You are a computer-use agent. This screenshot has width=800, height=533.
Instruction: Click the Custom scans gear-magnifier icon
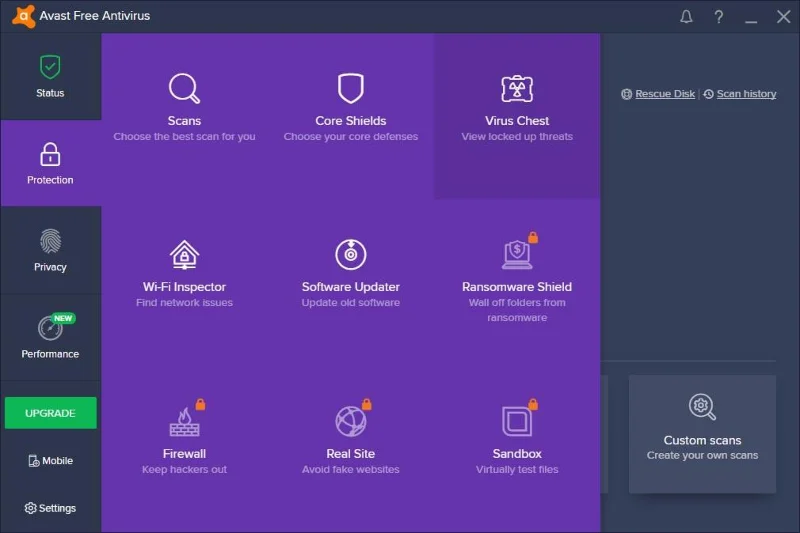click(702, 407)
